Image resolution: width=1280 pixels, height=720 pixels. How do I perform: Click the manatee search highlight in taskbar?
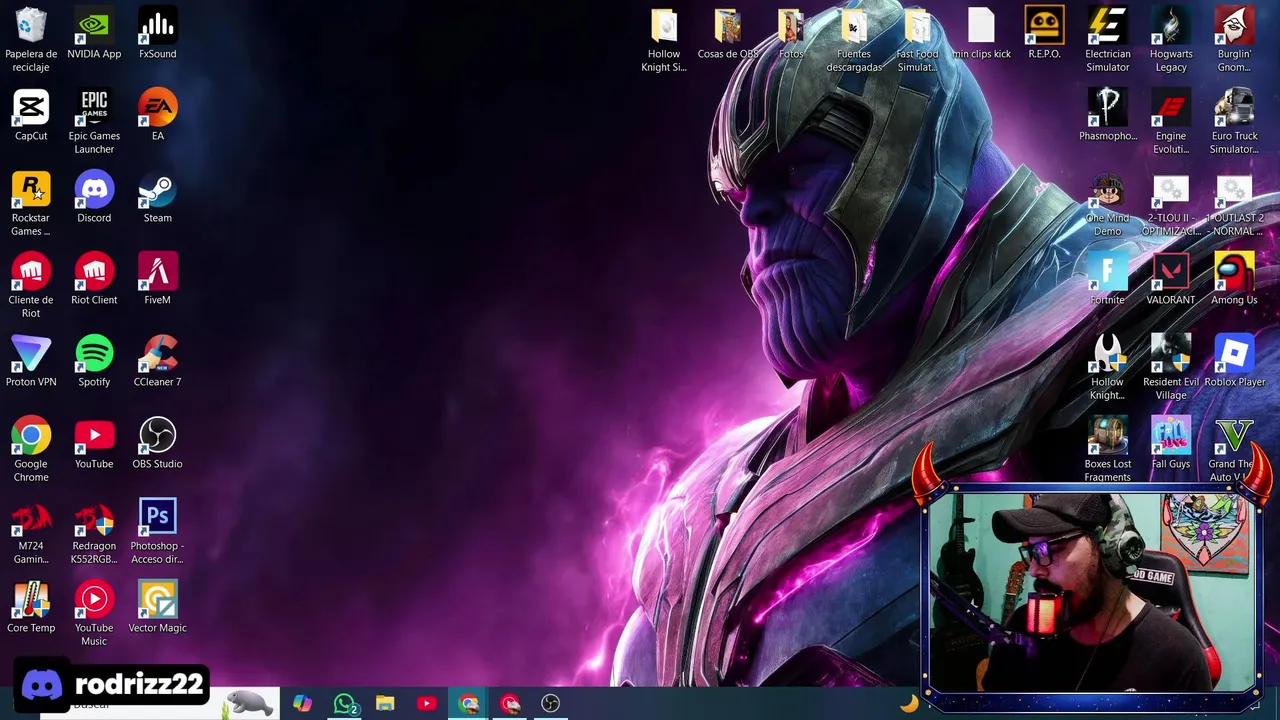(249, 703)
